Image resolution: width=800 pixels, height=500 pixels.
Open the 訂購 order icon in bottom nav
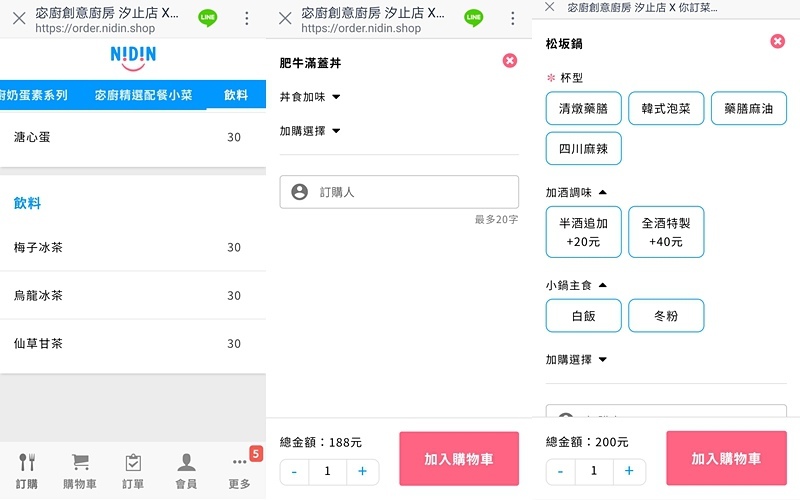(x=26, y=470)
